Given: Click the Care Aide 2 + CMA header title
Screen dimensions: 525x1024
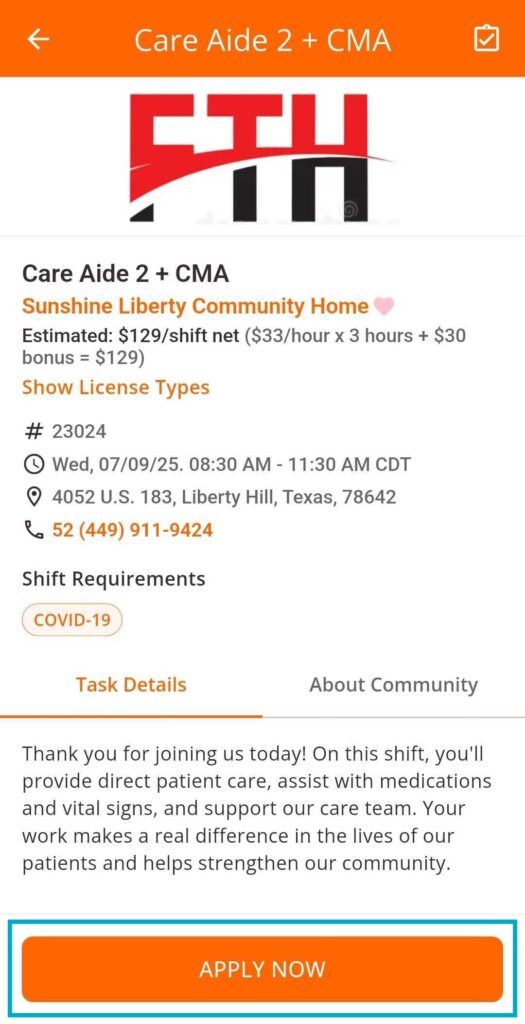Looking at the screenshot, I should click(262, 40).
